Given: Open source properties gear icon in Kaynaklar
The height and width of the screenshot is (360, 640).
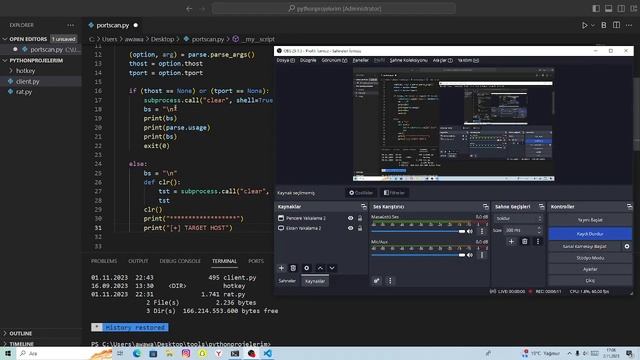Looking at the screenshot, I should [307, 268].
